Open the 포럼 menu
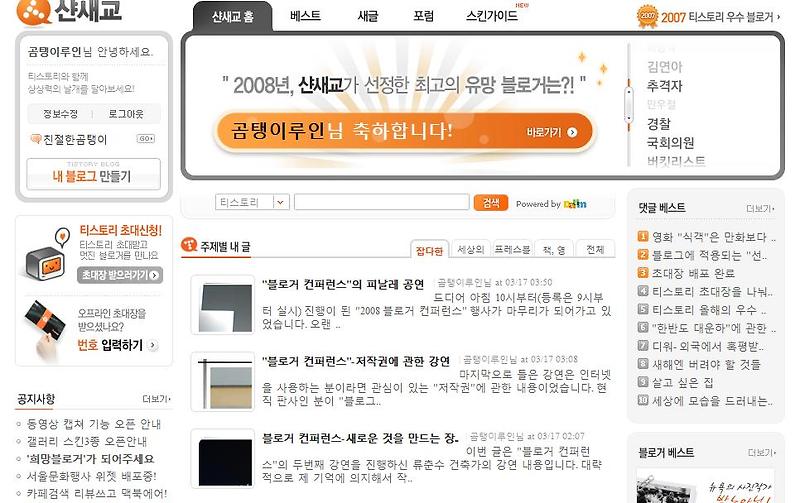This screenshot has height=503, width=800. point(423,16)
